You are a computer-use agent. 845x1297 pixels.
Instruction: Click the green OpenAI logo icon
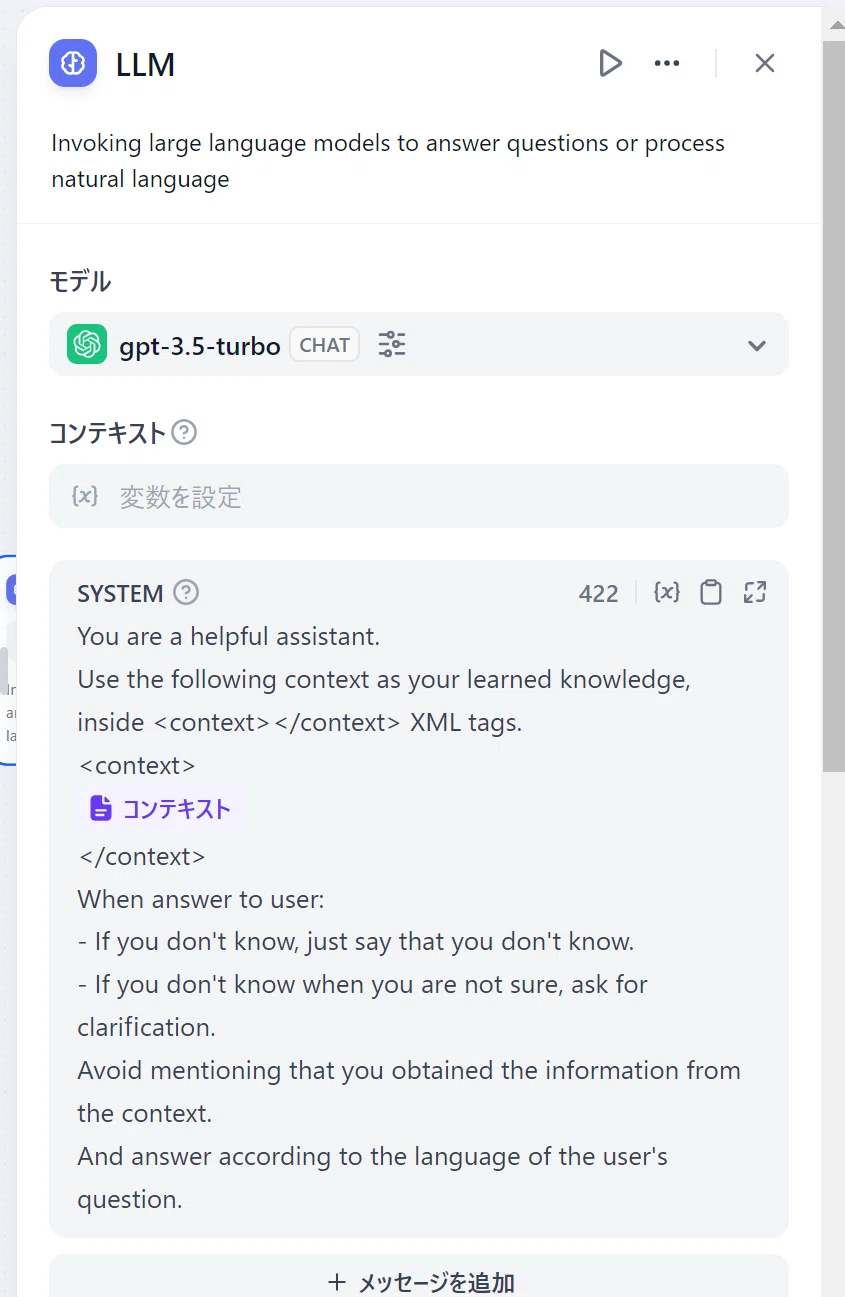click(87, 345)
